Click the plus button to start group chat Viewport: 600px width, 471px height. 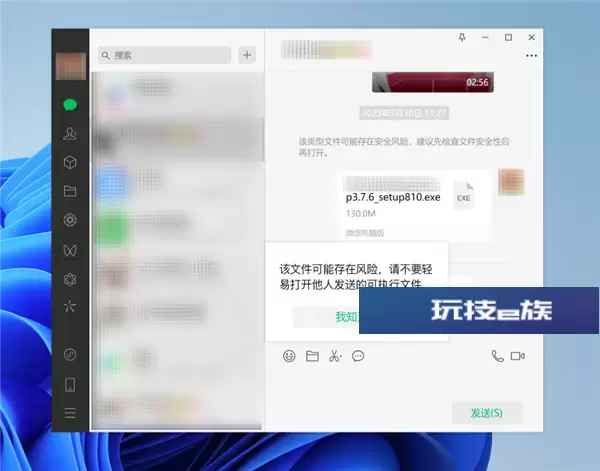[x=247, y=55]
